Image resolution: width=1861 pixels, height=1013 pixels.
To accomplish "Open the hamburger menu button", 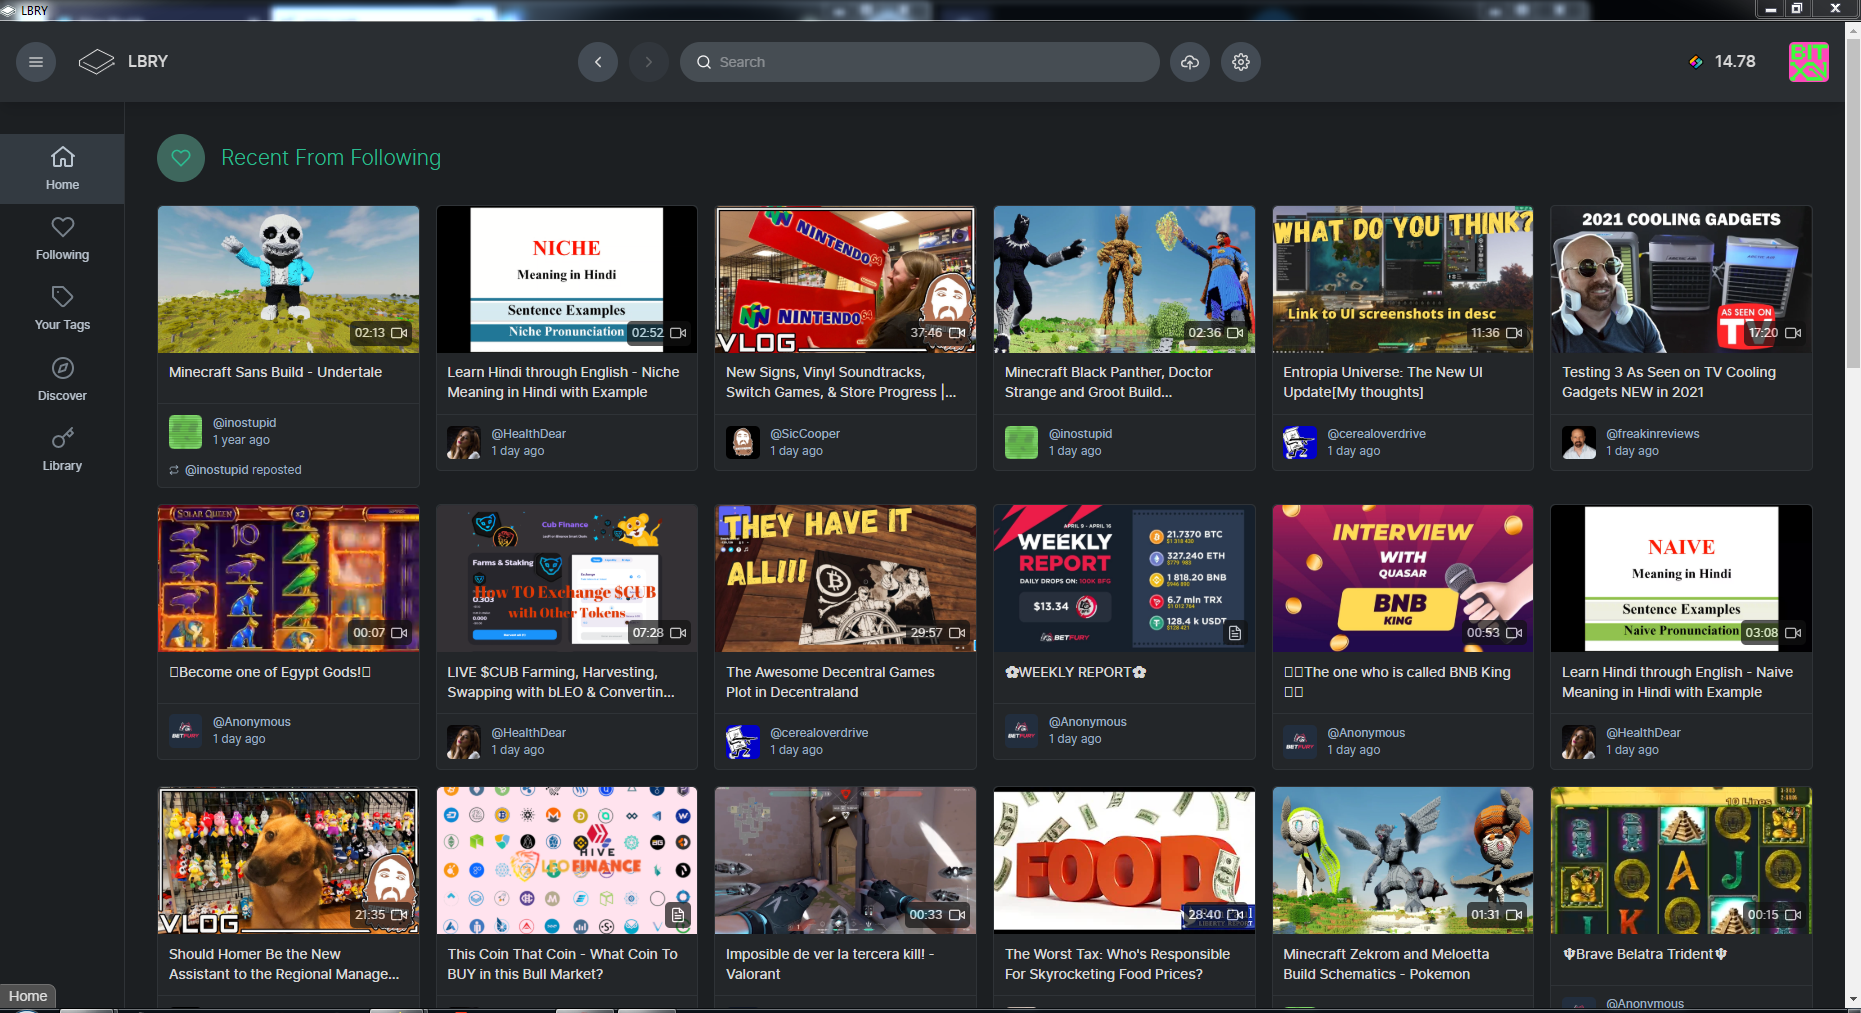I will click(36, 62).
